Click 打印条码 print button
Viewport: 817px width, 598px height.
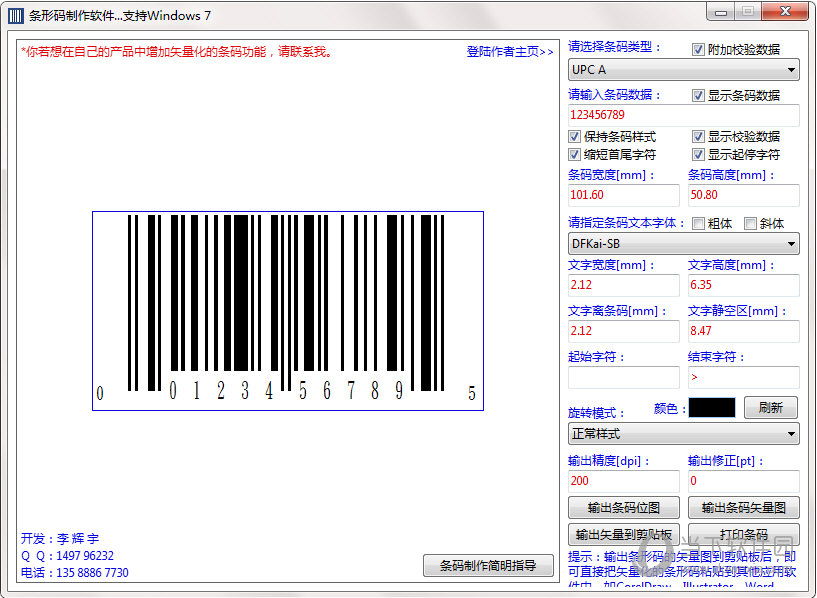pos(744,534)
